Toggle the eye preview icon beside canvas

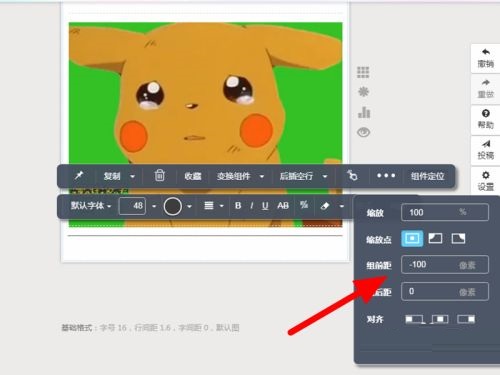(x=364, y=132)
